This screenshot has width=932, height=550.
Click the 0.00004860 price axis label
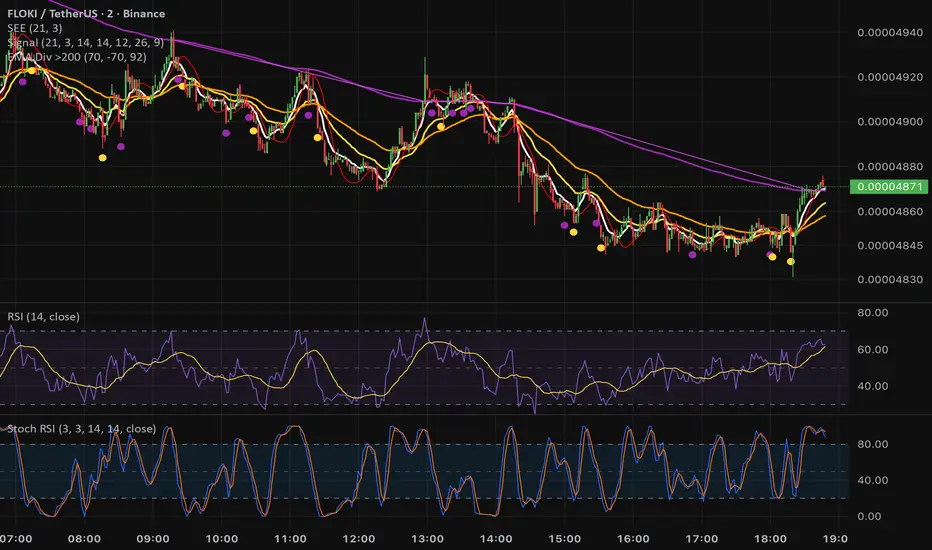pos(891,212)
